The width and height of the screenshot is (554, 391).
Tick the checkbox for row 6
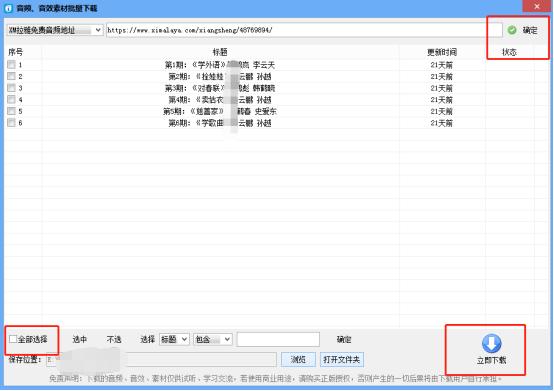[11, 123]
